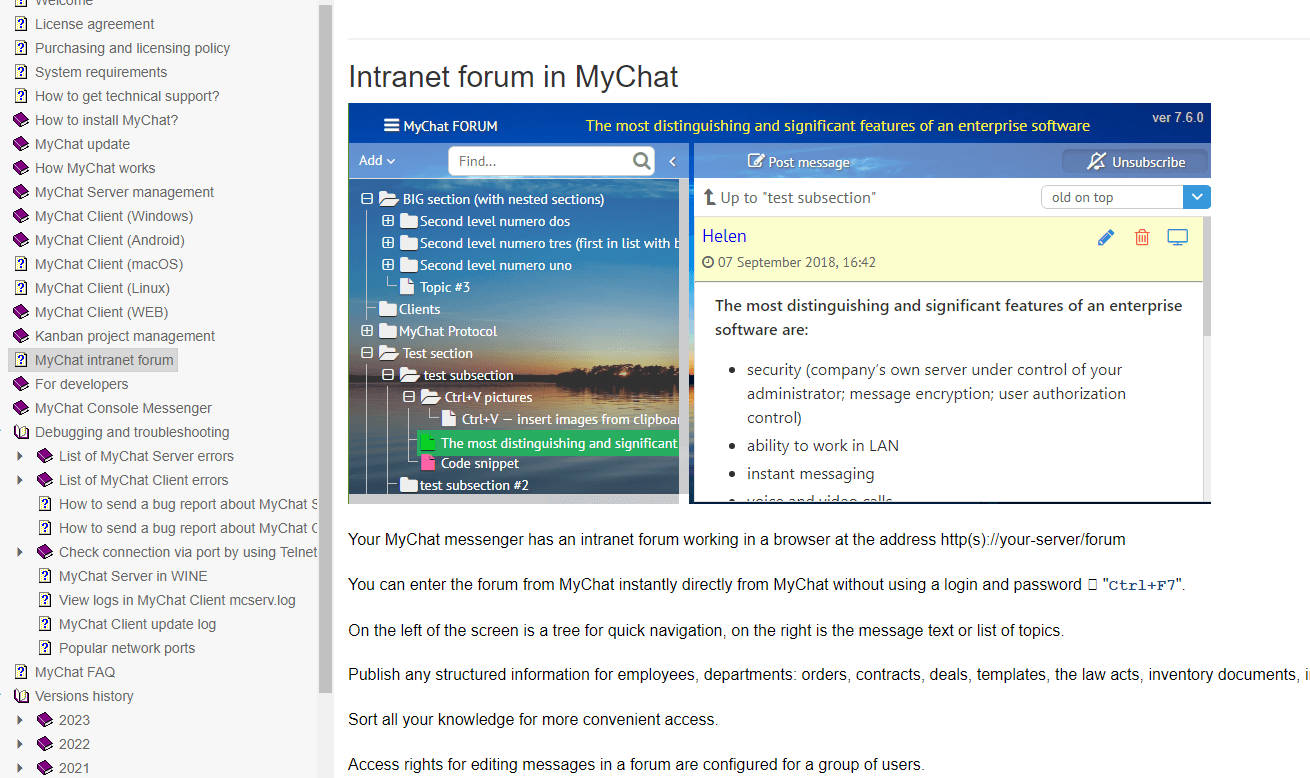Expand the 2023 versions history node

click(20, 720)
